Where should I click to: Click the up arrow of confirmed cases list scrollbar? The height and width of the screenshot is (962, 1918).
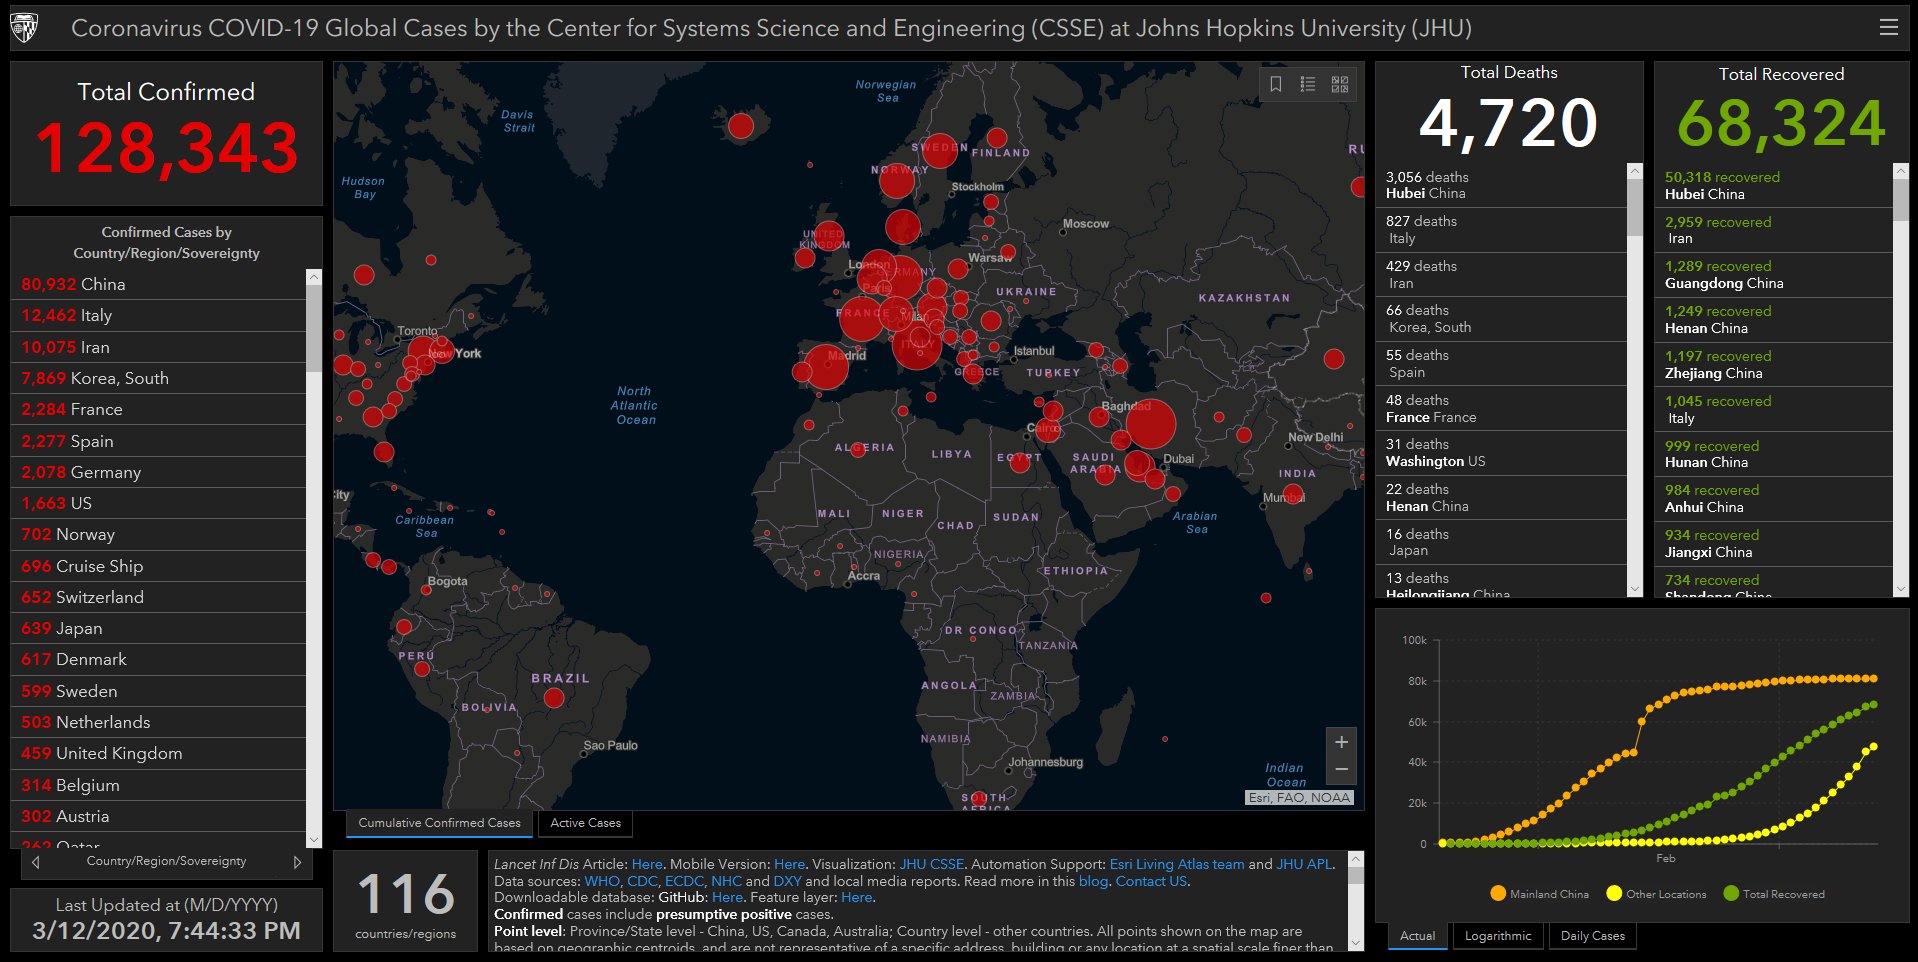click(x=314, y=276)
